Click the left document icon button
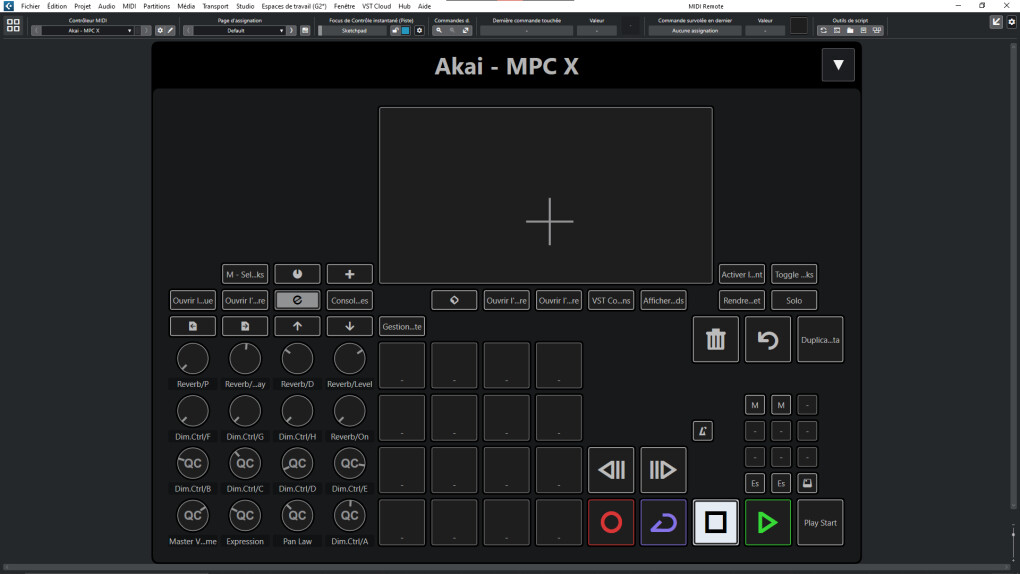The width and height of the screenshot is (1020, 574). pos(193,326)
